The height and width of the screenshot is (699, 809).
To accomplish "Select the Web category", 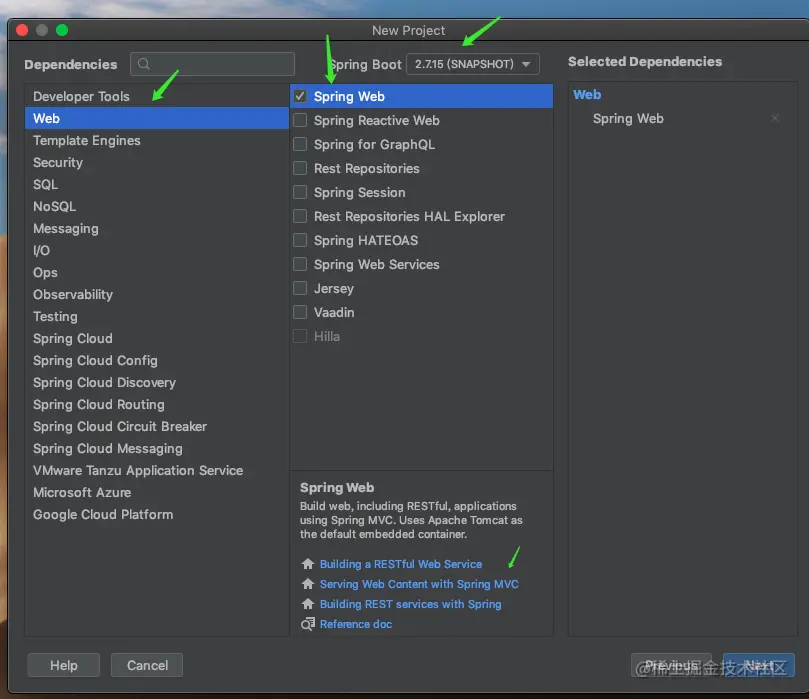I will 157,118.
